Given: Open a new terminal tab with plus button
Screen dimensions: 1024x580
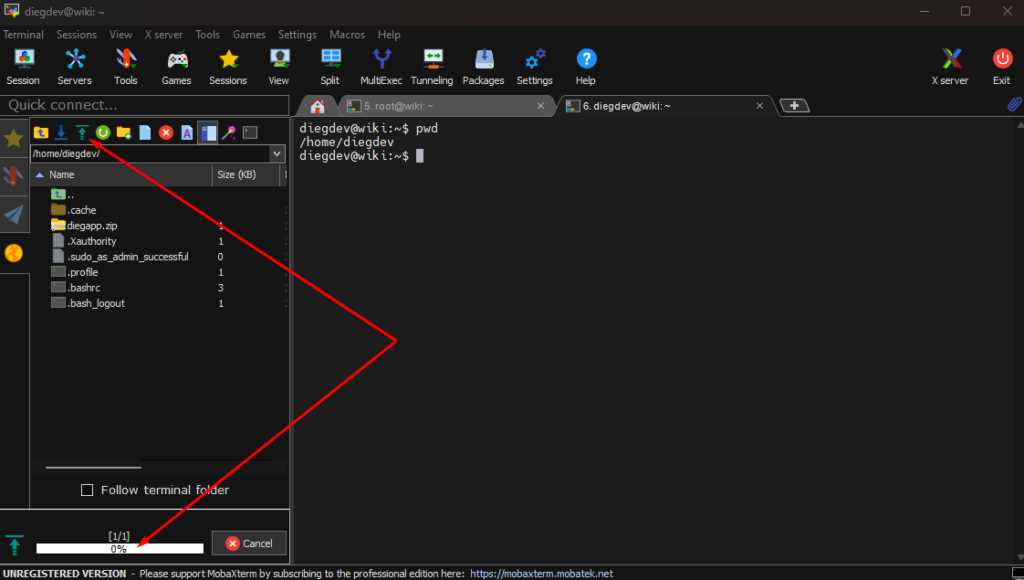Looking at the screenshot, I should click(795, 106).
